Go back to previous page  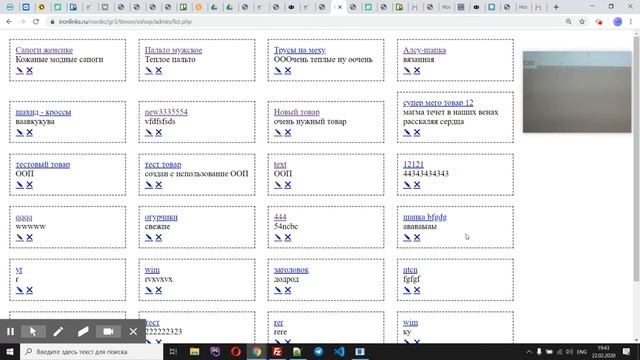(9, 22)
